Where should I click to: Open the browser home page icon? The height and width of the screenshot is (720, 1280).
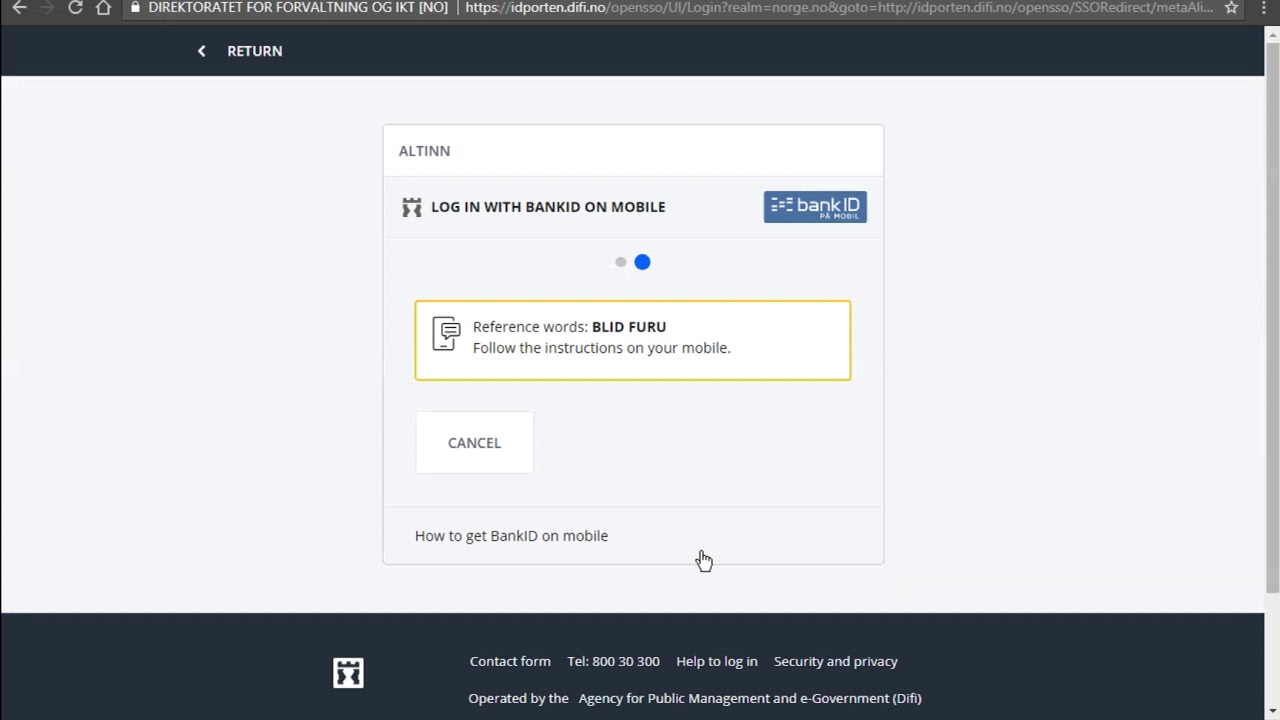pos(104,7)
